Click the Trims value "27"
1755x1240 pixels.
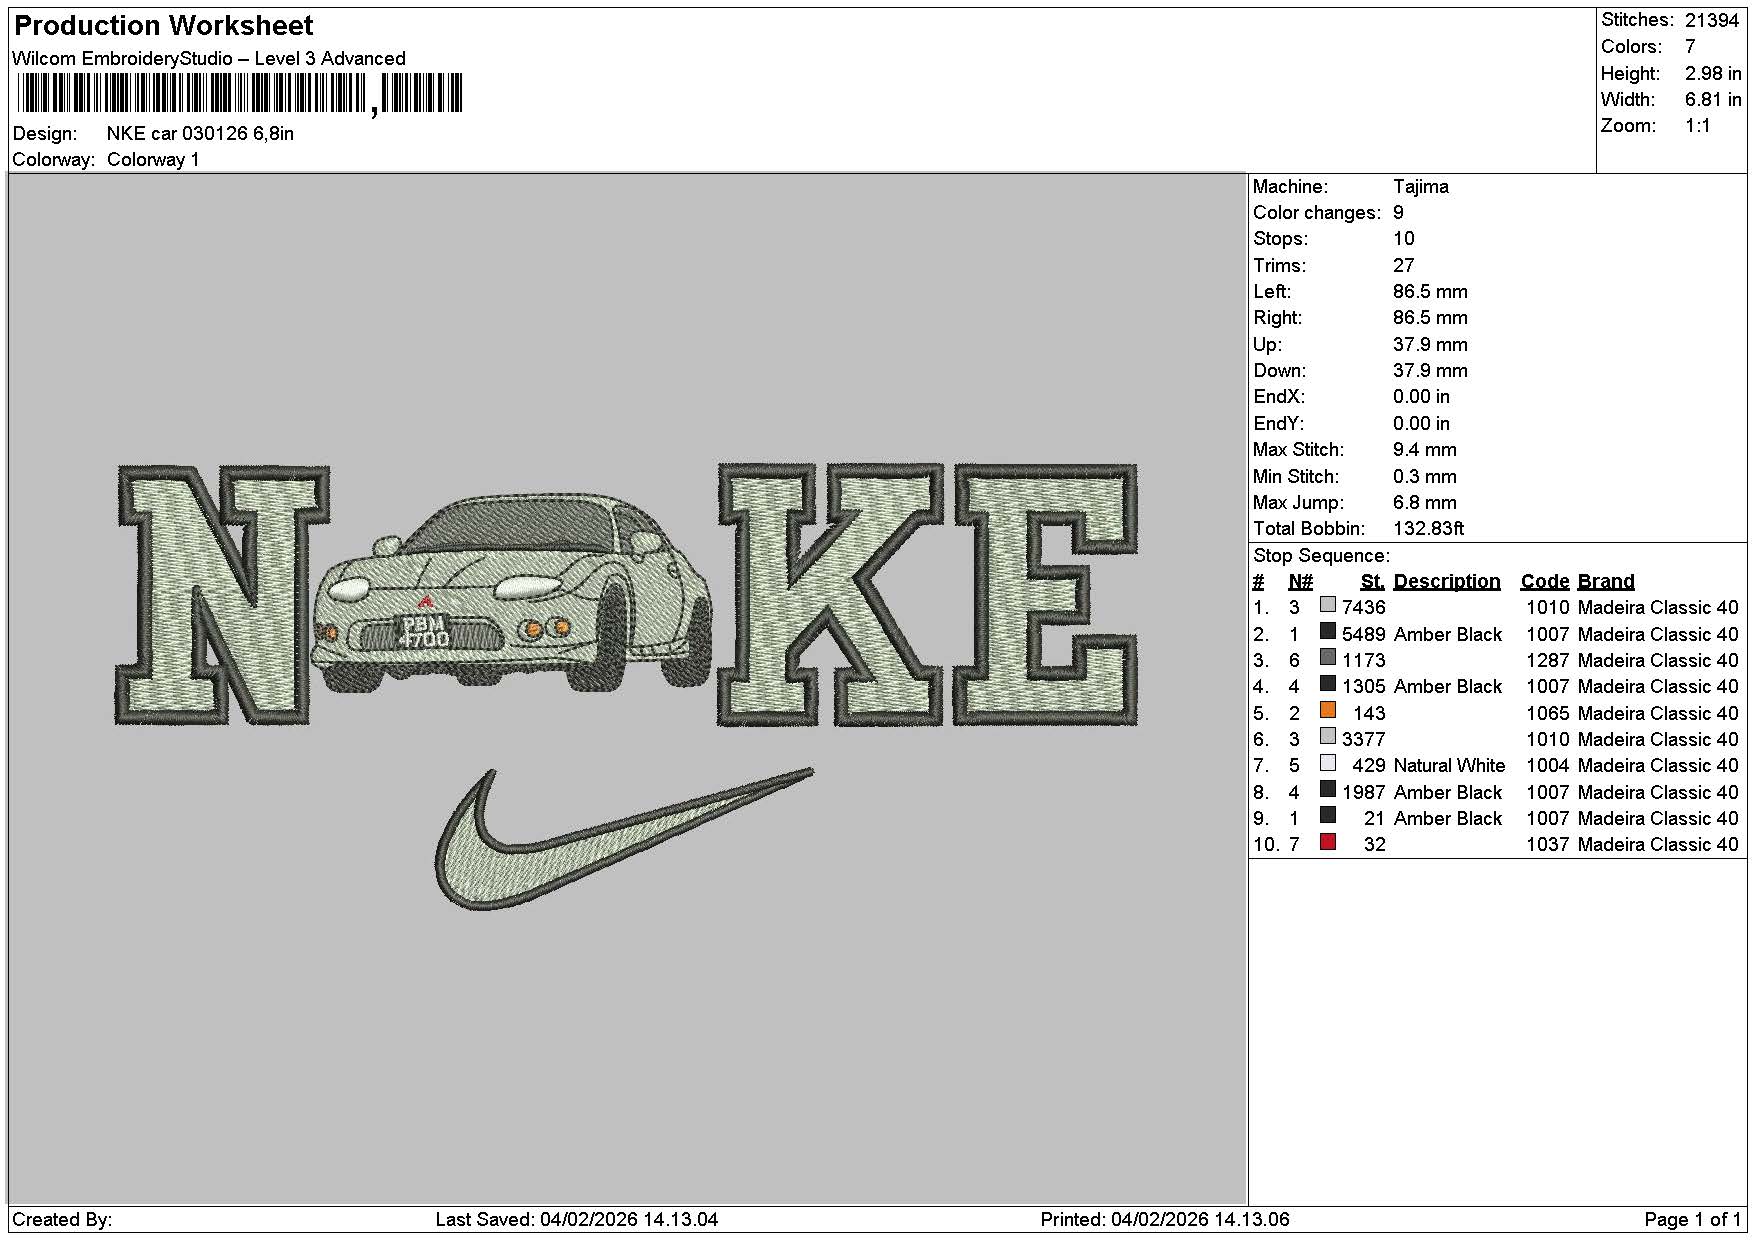(1404, 266)
